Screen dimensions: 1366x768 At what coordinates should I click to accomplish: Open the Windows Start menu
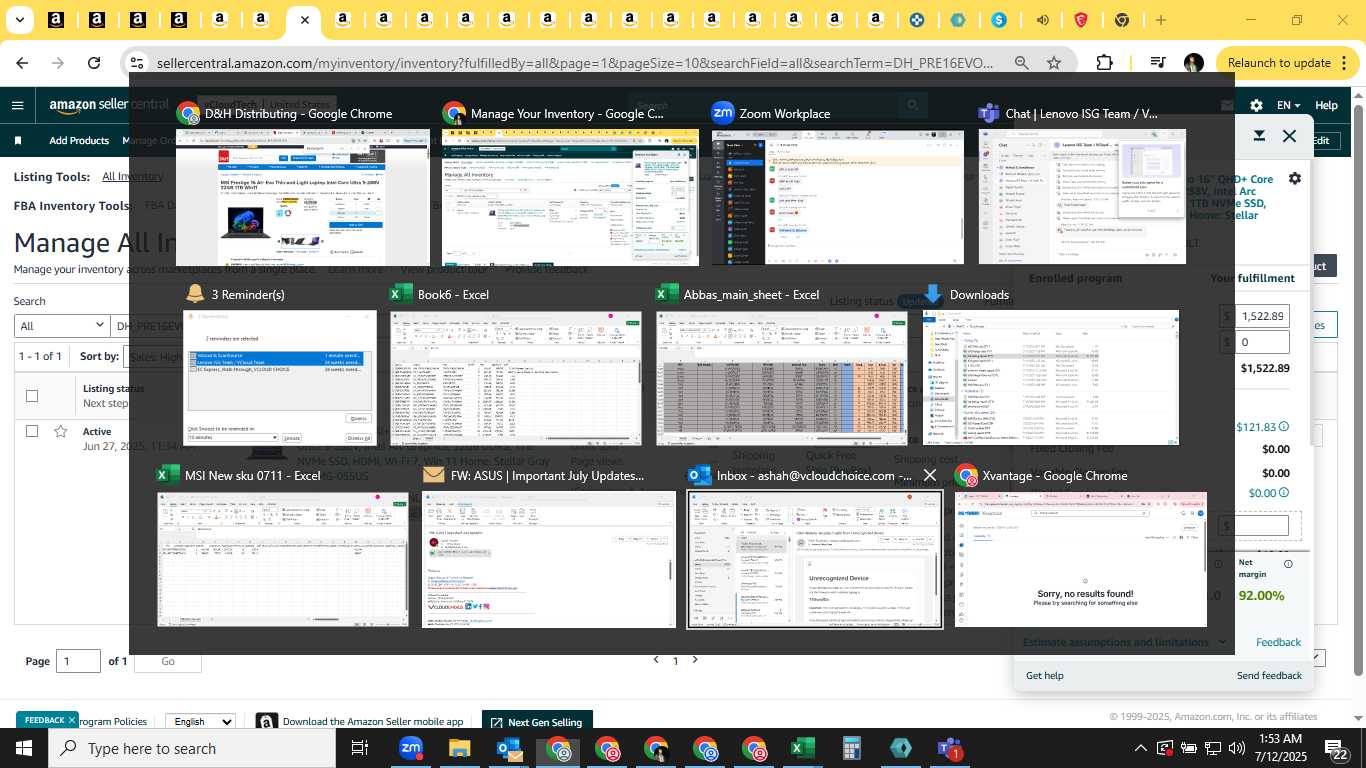[24, 748]
